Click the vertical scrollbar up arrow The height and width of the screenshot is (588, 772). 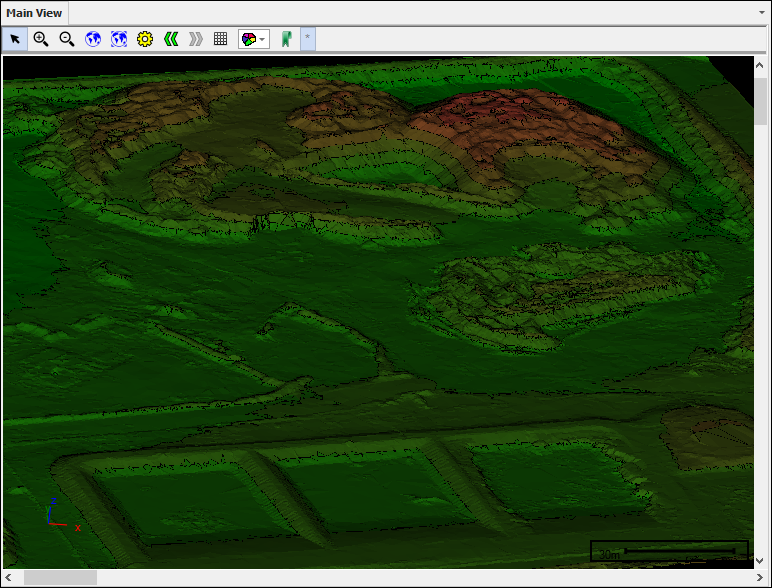[761, 64]
